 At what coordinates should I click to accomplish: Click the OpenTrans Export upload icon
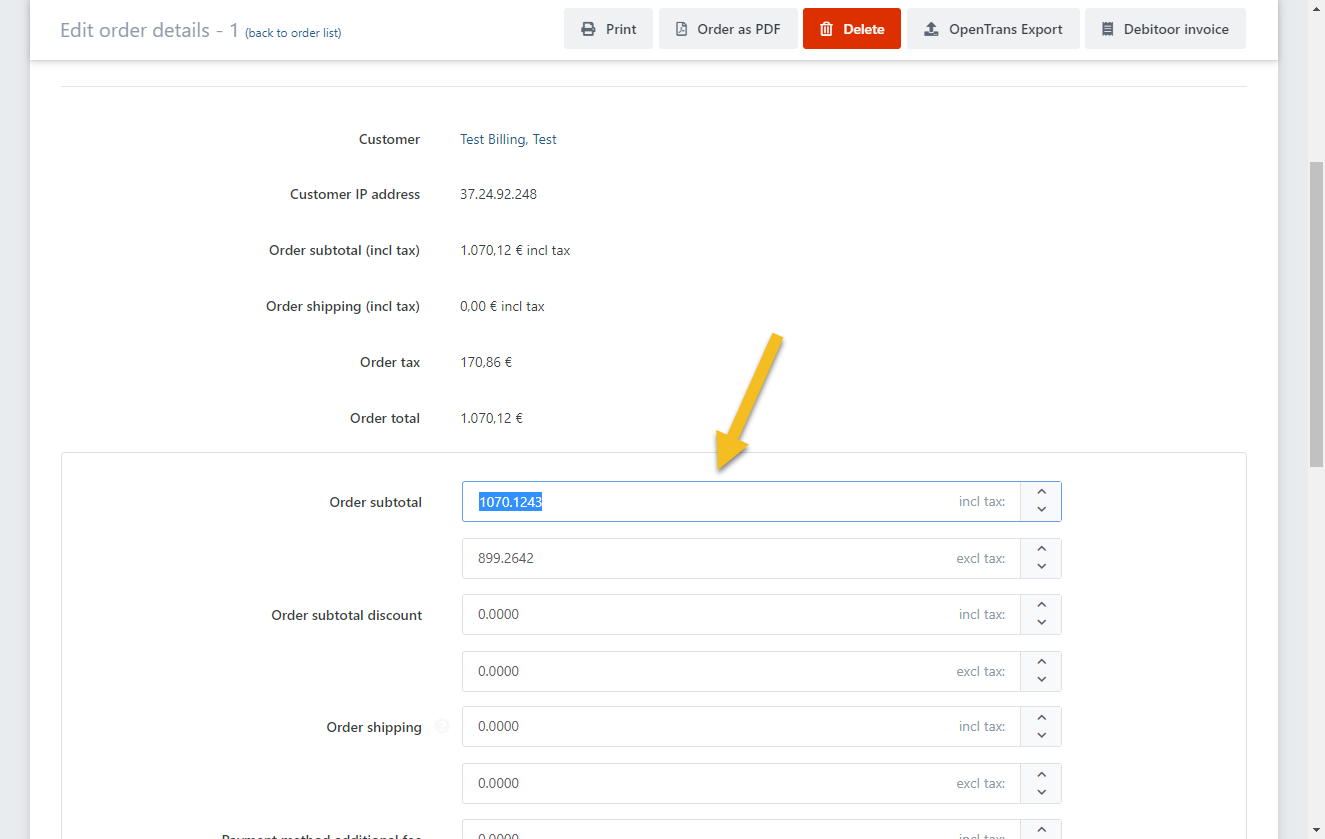tap(931, 29)
